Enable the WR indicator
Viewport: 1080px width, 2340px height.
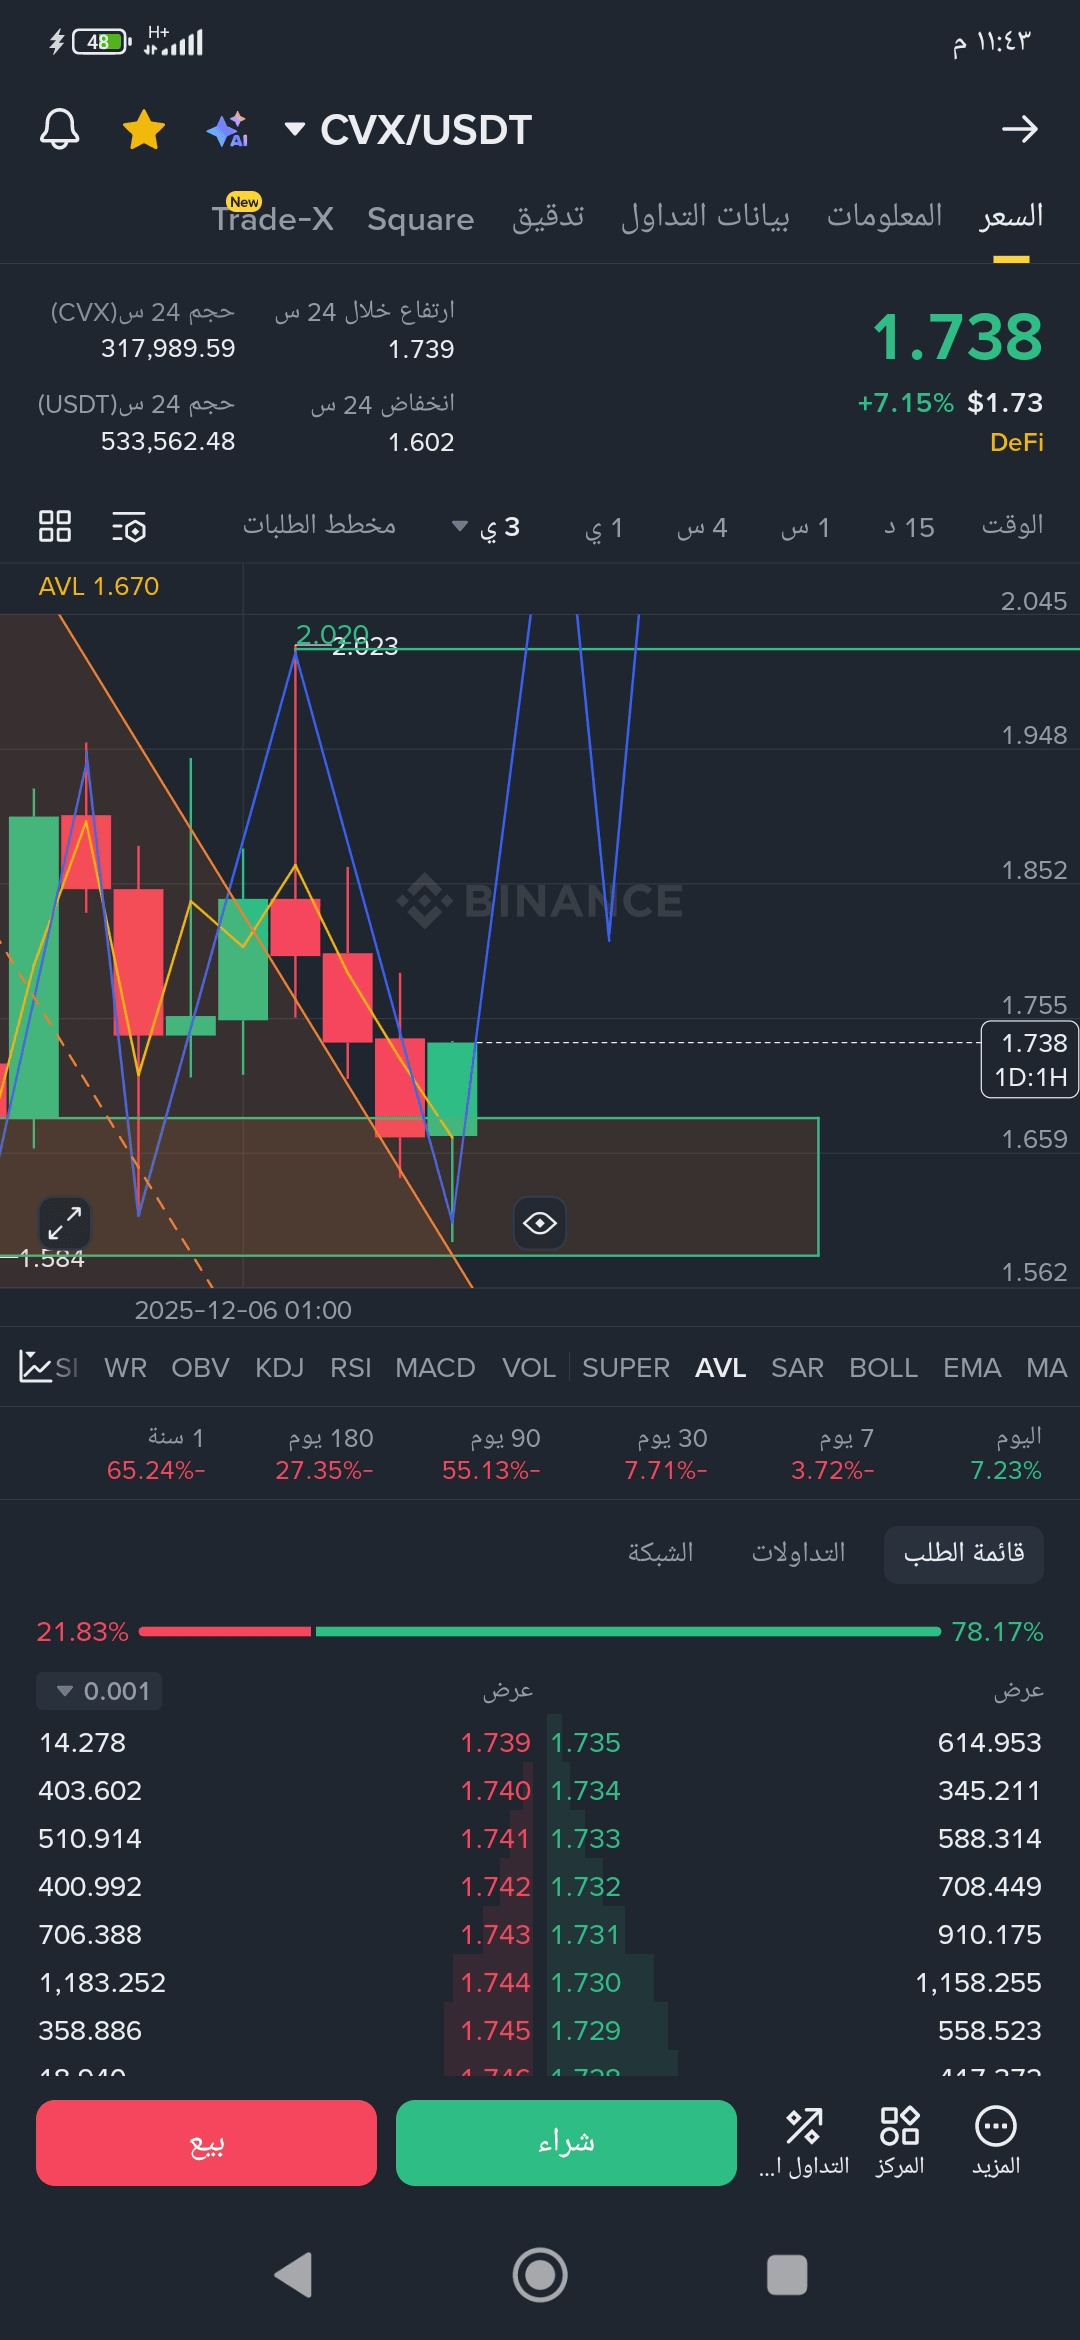coord(126,1368)
